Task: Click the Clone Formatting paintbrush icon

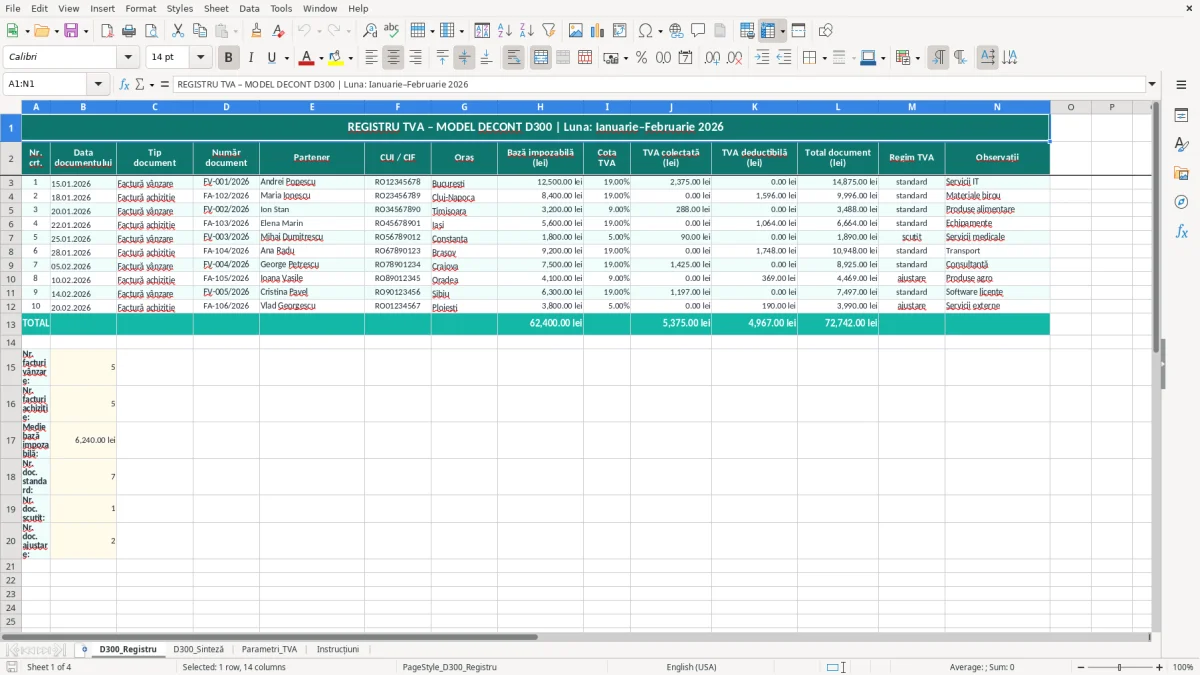Action: pos(257,31)
